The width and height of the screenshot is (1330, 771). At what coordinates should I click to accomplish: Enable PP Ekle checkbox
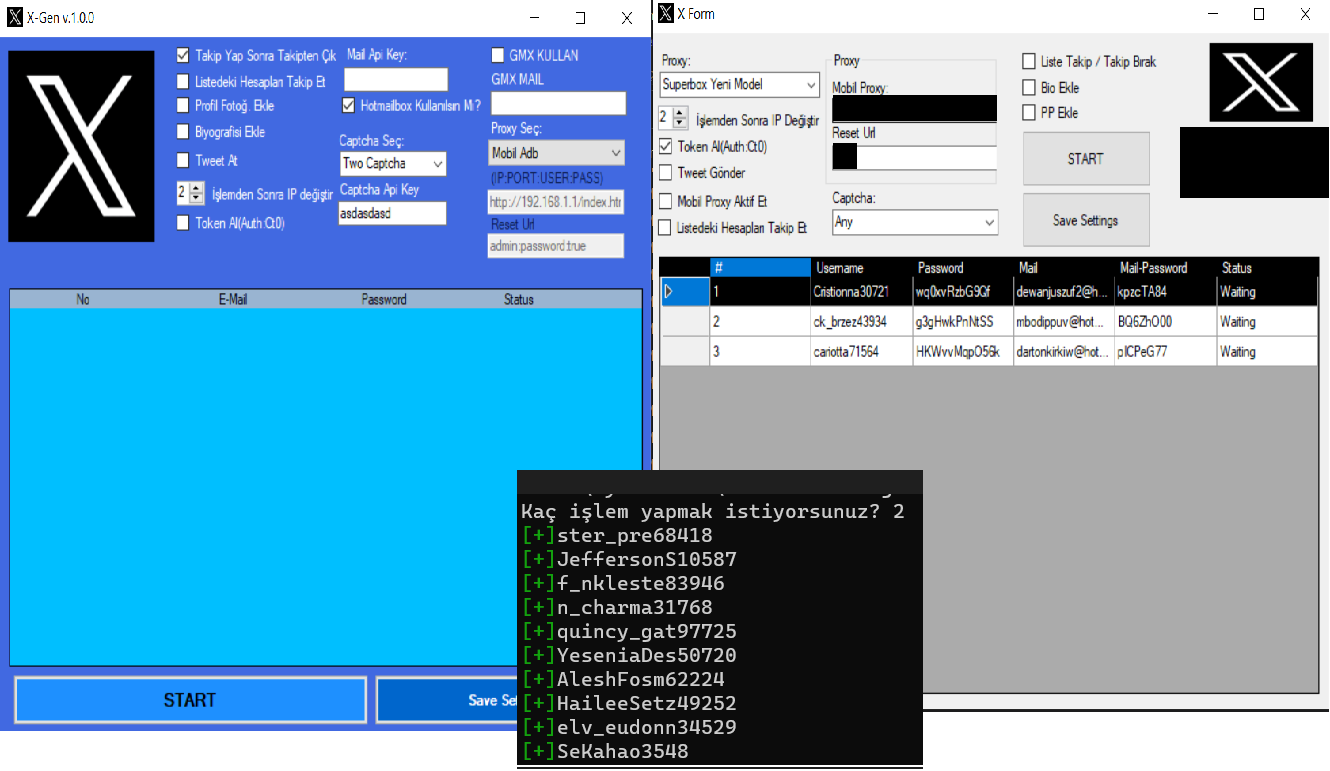point(1029,113)
